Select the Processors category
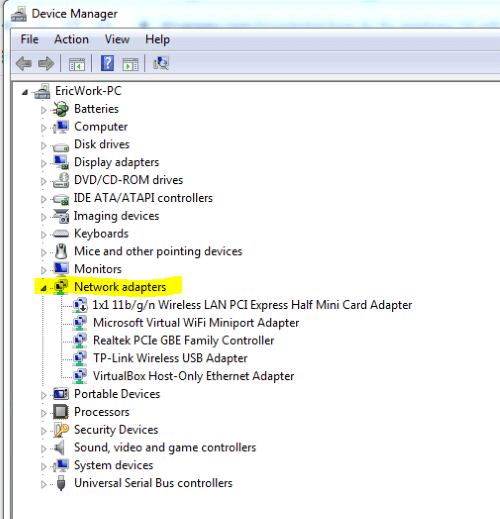This screenshot has width=500, height=519. 102,412
